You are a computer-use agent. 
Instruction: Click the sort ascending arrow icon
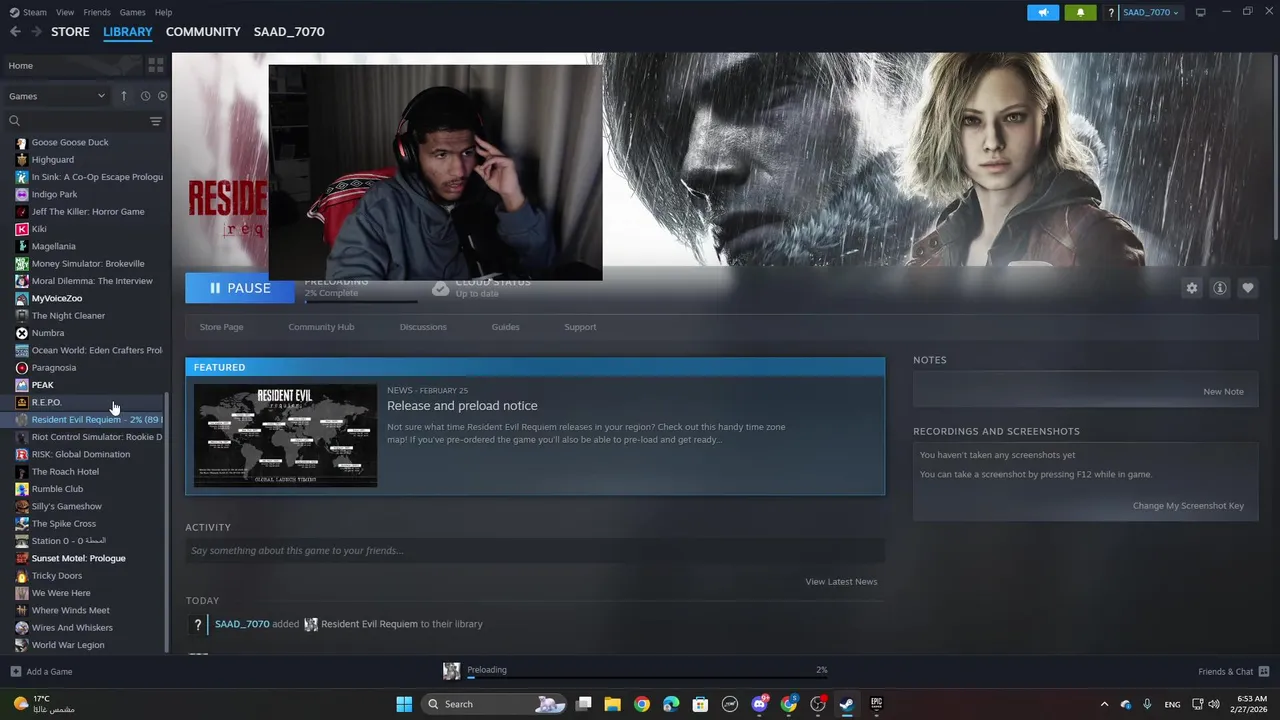(124, 96)
